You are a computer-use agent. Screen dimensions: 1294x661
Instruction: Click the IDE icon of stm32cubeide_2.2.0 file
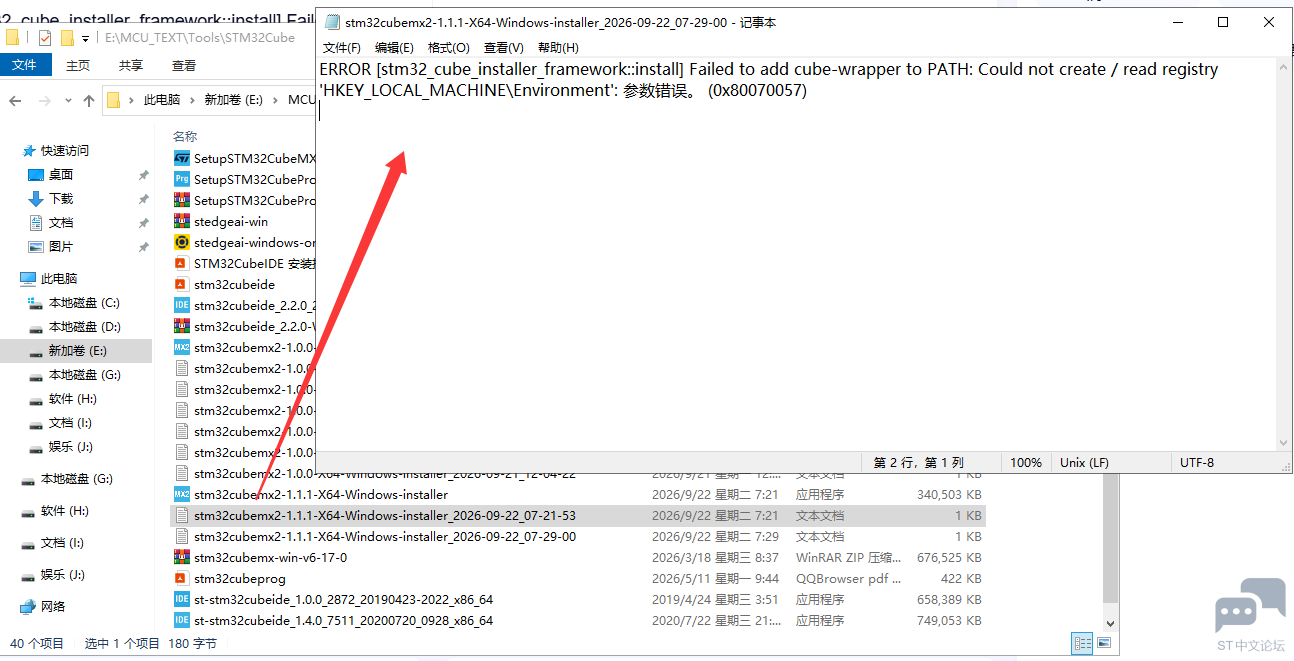tap(181, 305)
